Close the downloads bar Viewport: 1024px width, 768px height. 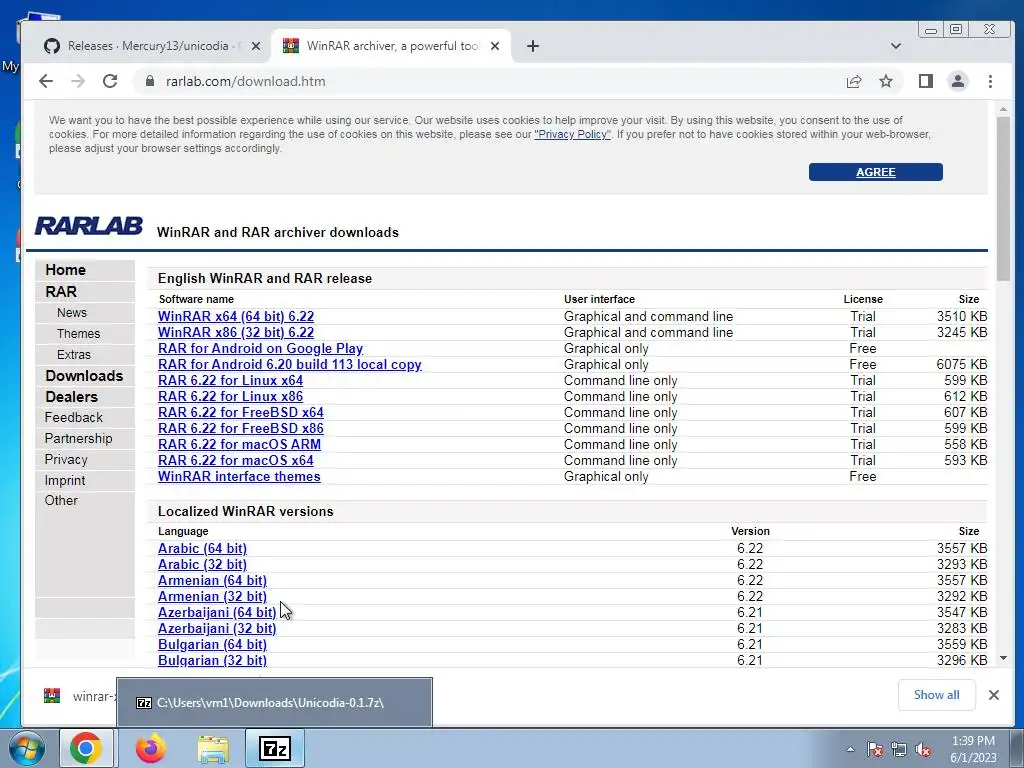994,695
